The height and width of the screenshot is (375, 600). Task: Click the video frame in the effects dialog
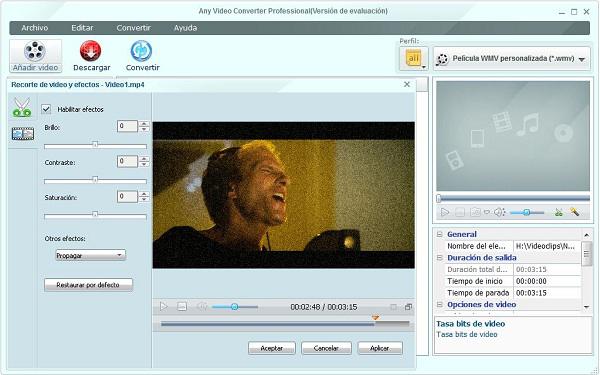(x=284, y=195)
